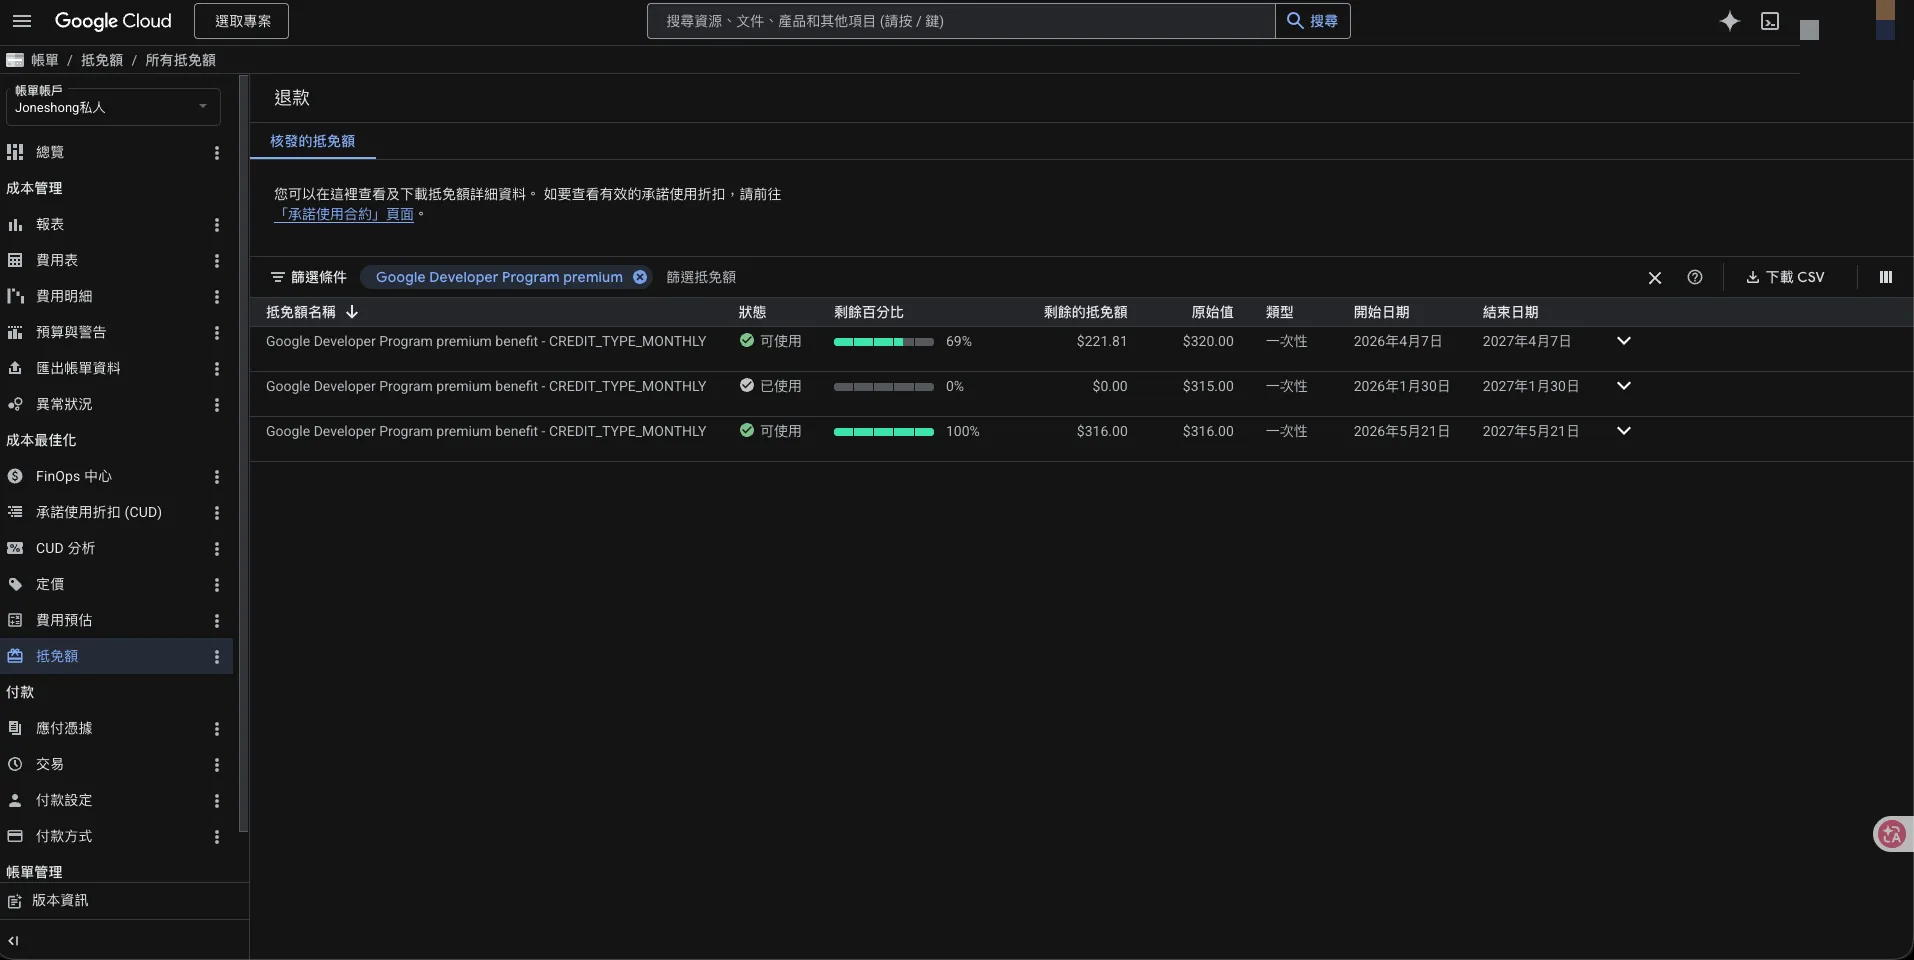1914x960 pixels.
Task: Open the 選取專案 project picker
Action: 242,21
